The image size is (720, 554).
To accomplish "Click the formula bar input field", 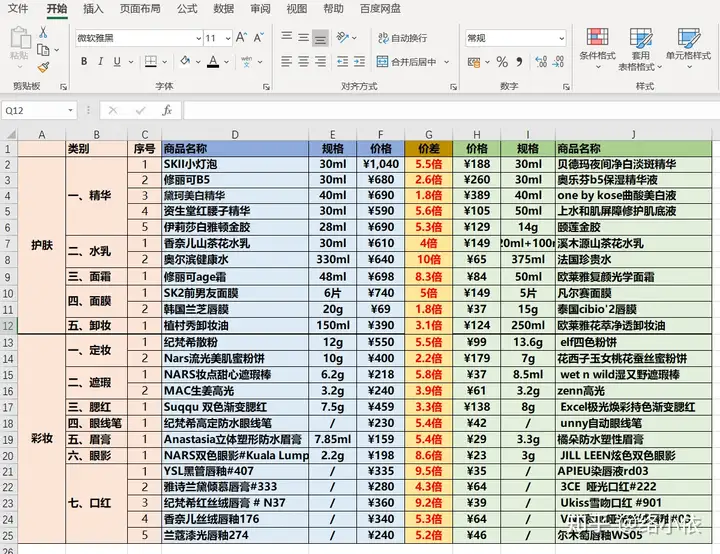I will pyautogui.click(x=451, y=110).
